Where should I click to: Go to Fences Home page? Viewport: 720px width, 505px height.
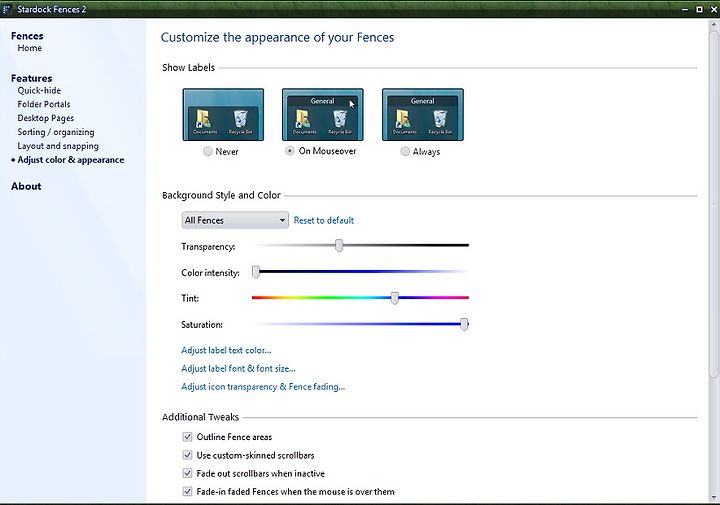pos(29,48)
